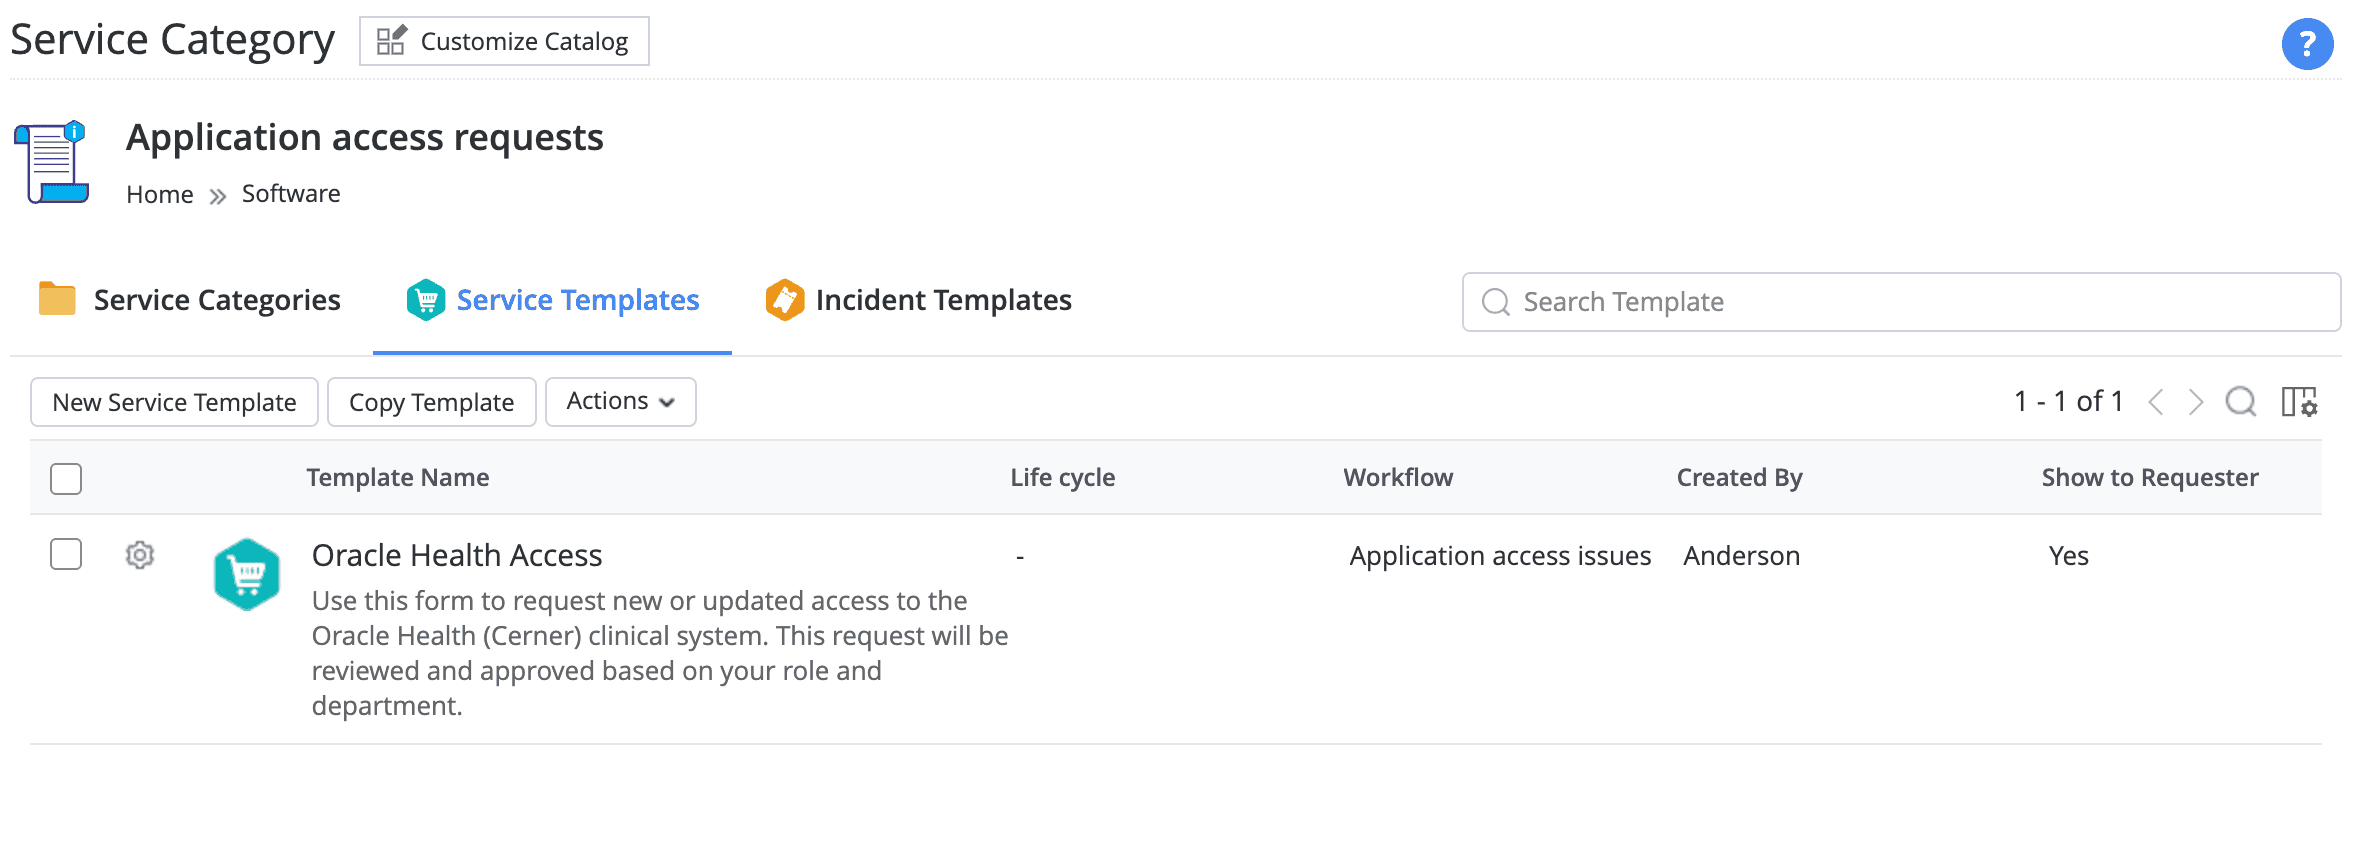Open the Oracle Health Access template
Screen dimensions: 2364x846
[457, 555]
